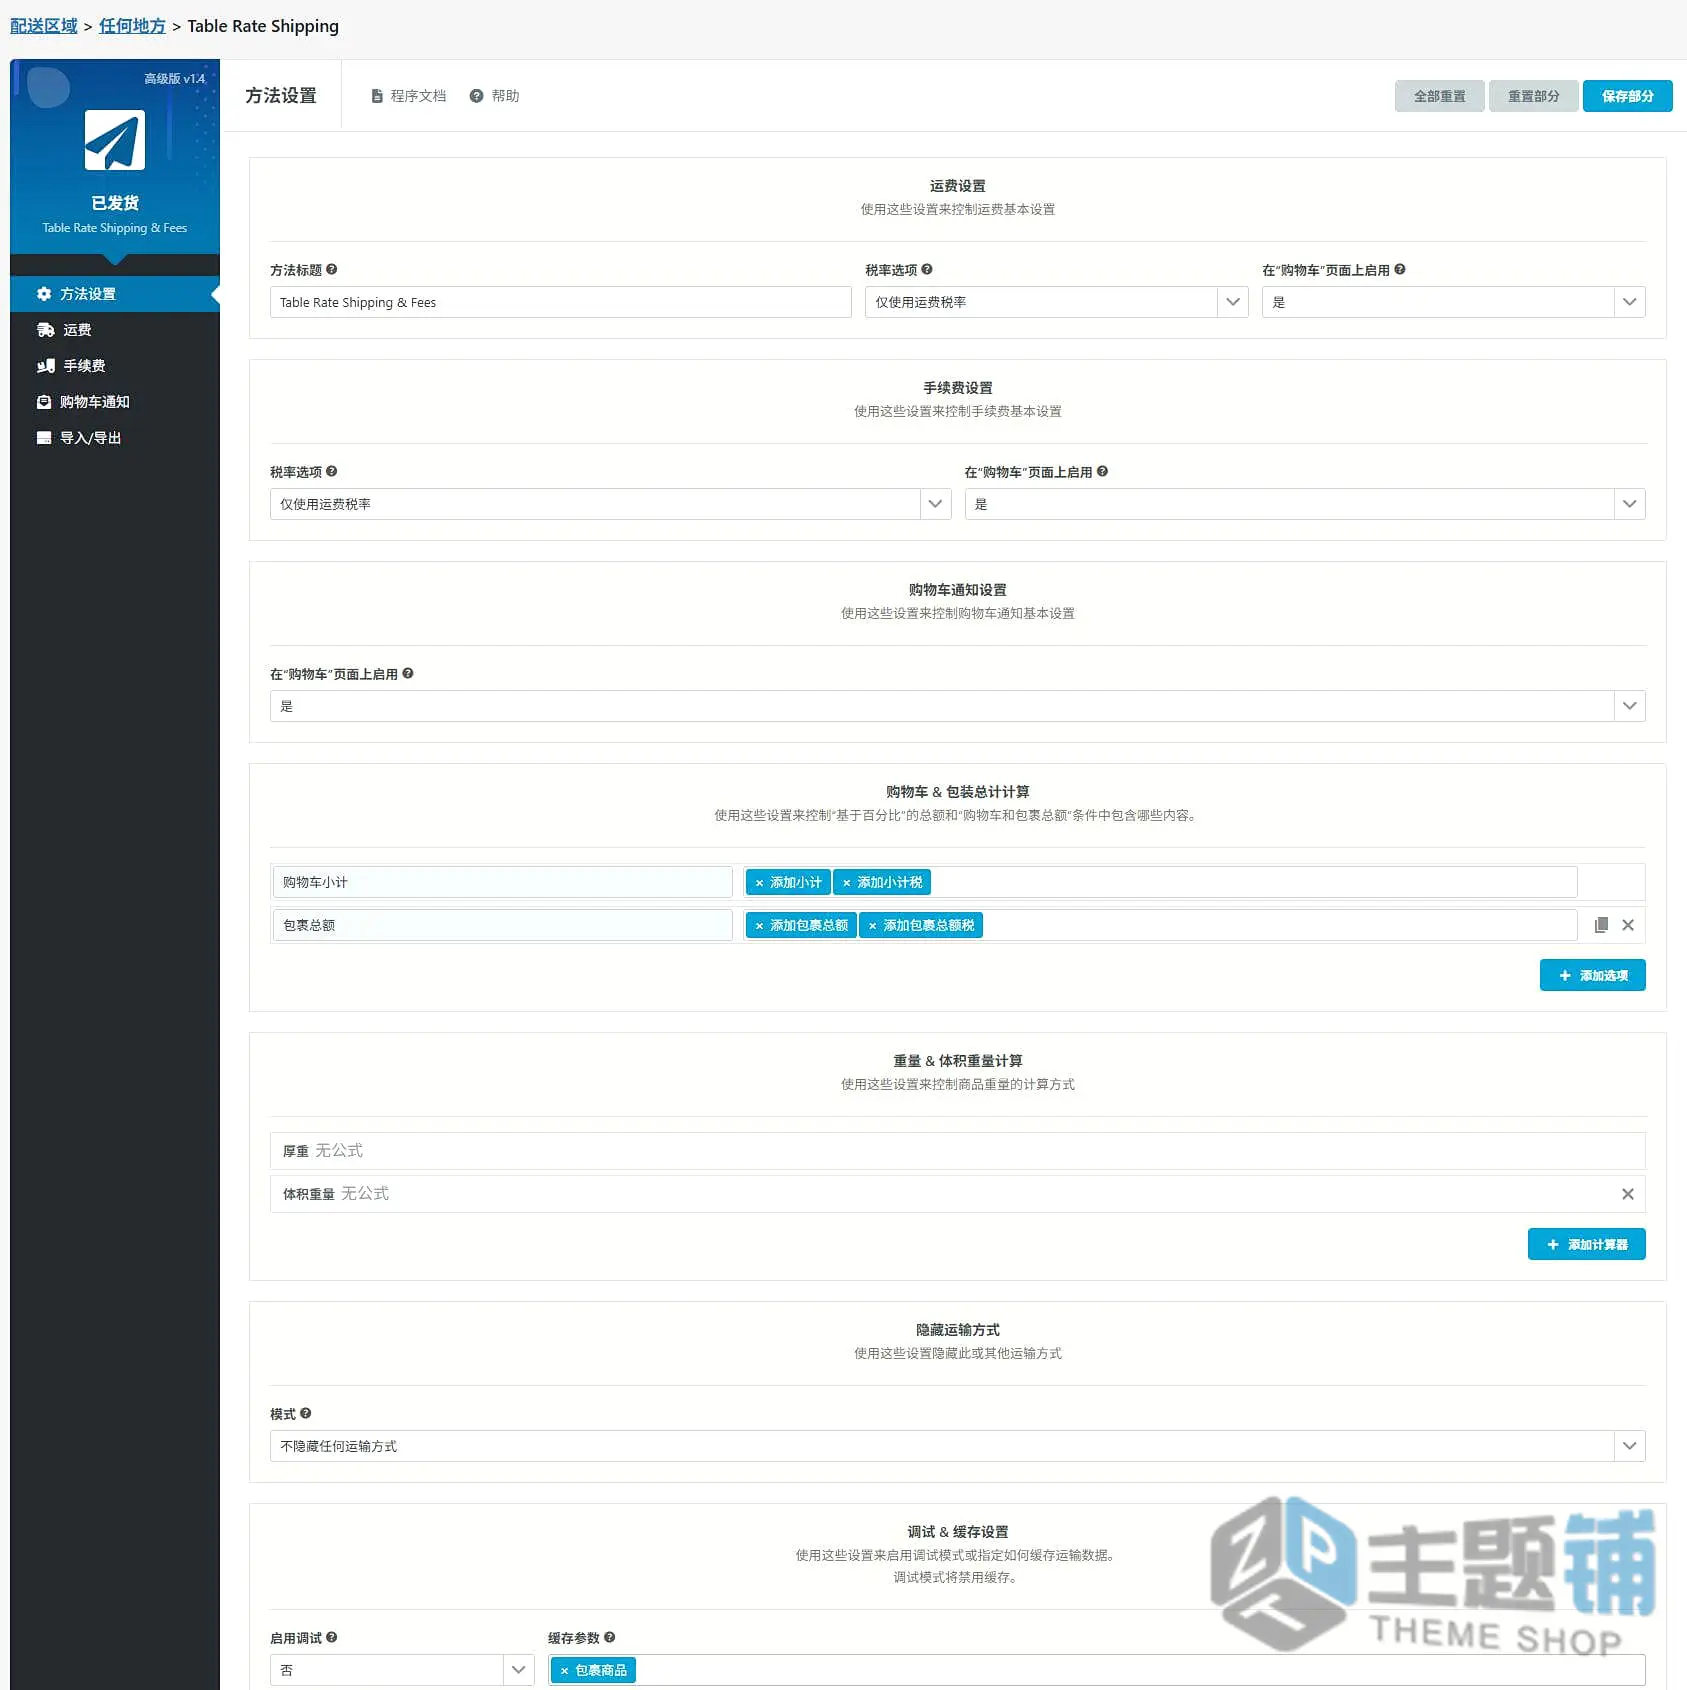Open 购物车通知 sidebar section
The width and height of the screenshot is (1687, 1690).
pos(114,402)
